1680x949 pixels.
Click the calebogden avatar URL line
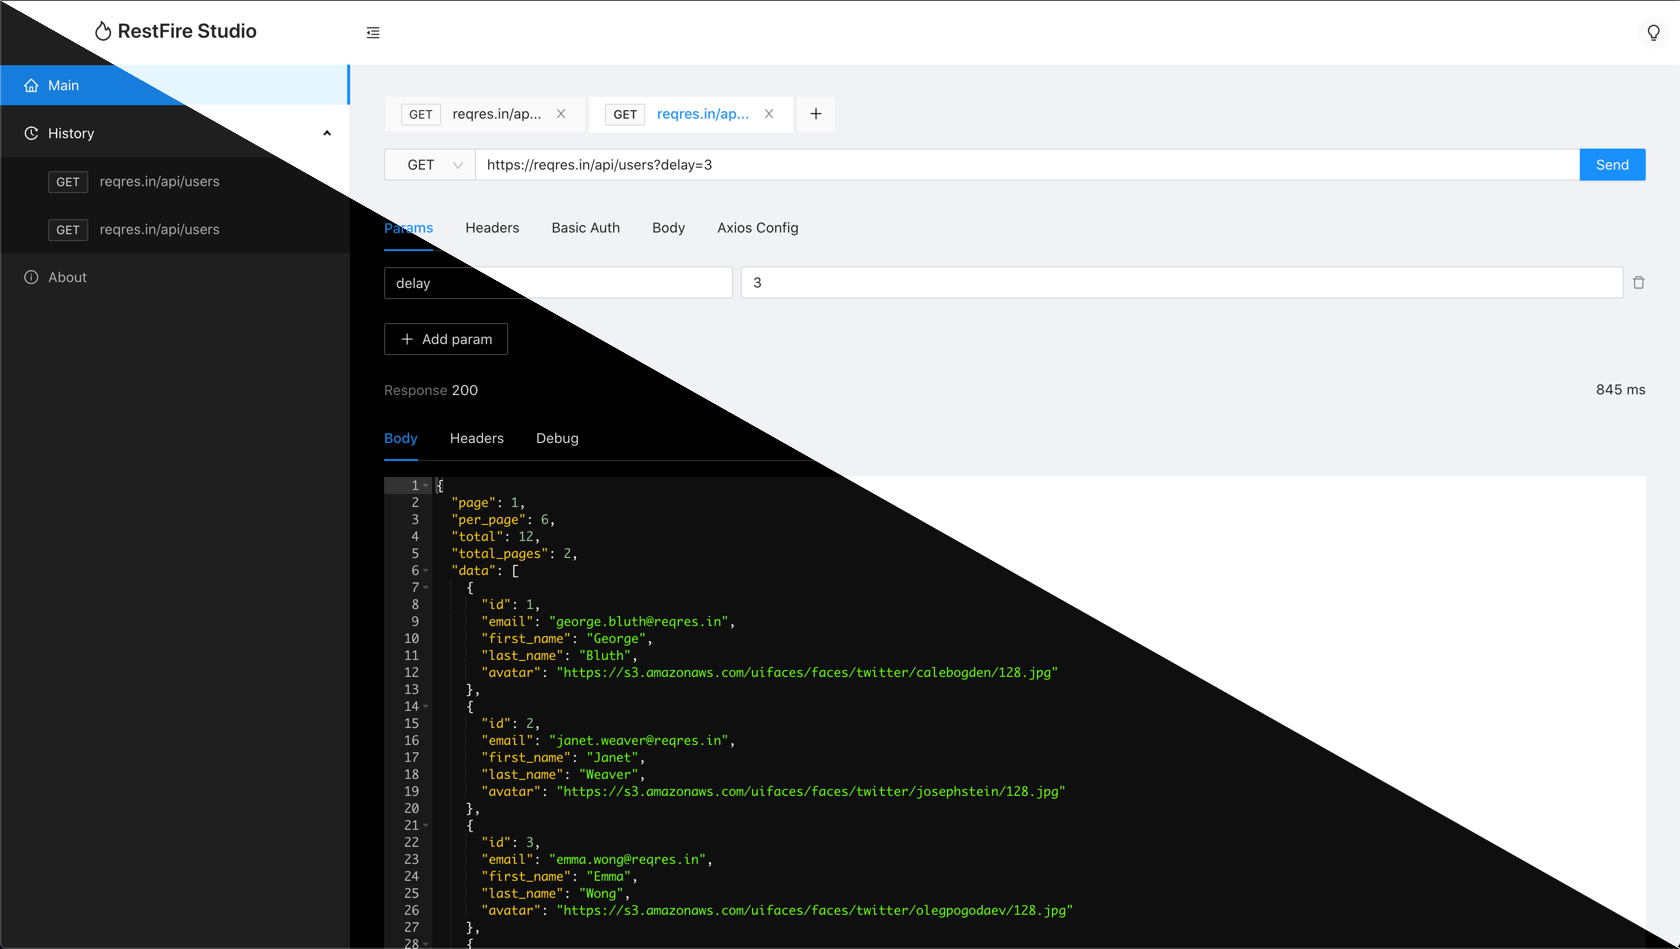(769, 673)
